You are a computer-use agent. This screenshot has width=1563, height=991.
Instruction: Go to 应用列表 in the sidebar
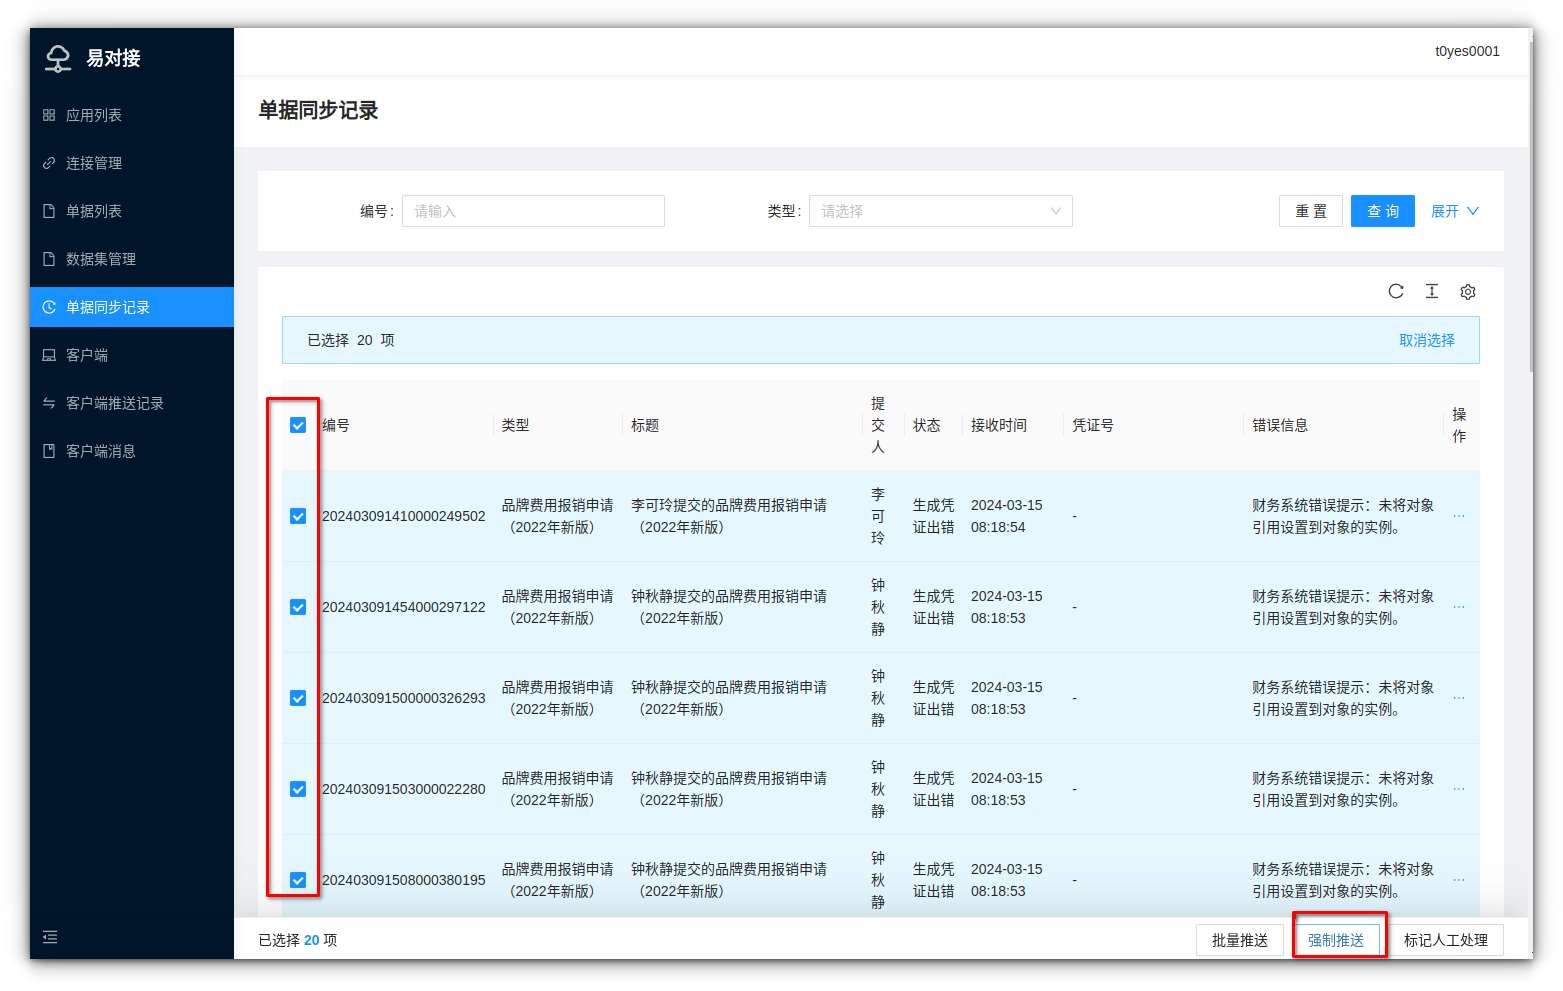[x=94, y=115]
